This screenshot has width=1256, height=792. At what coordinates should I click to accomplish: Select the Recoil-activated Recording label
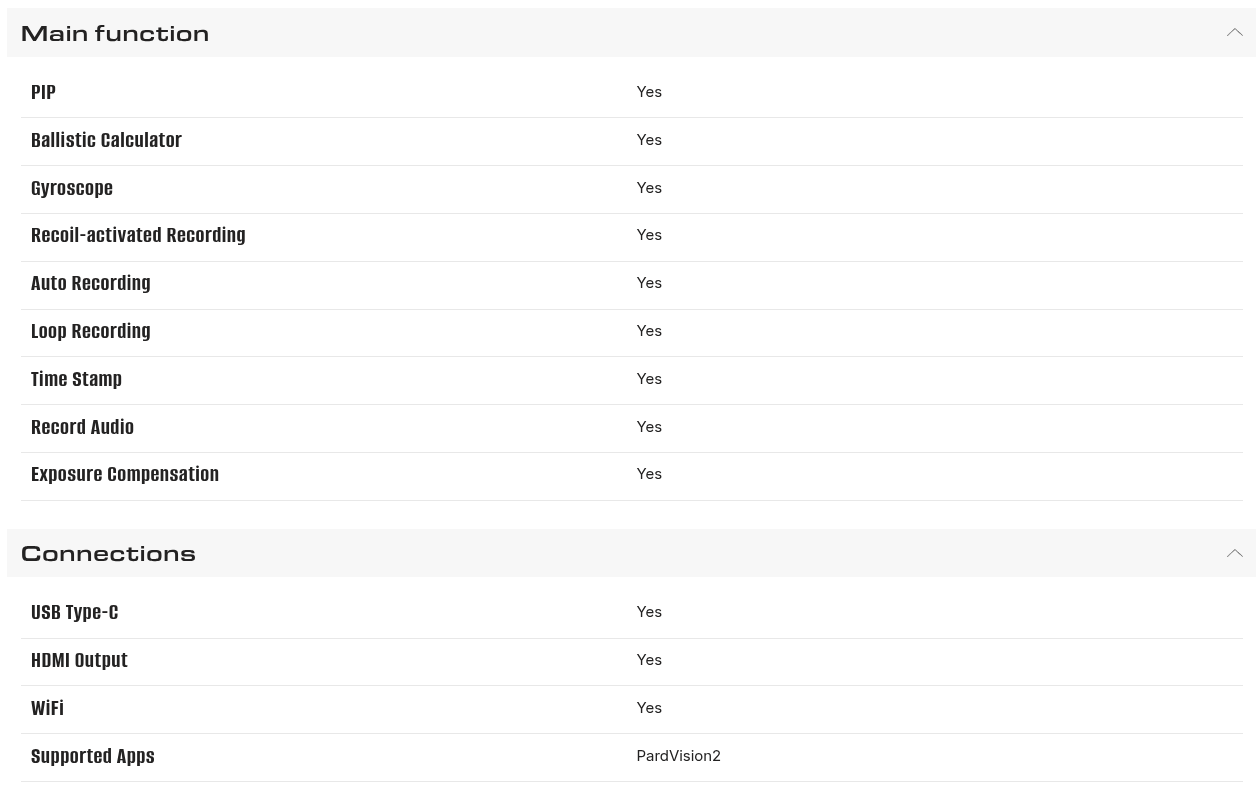pos(138,235)
